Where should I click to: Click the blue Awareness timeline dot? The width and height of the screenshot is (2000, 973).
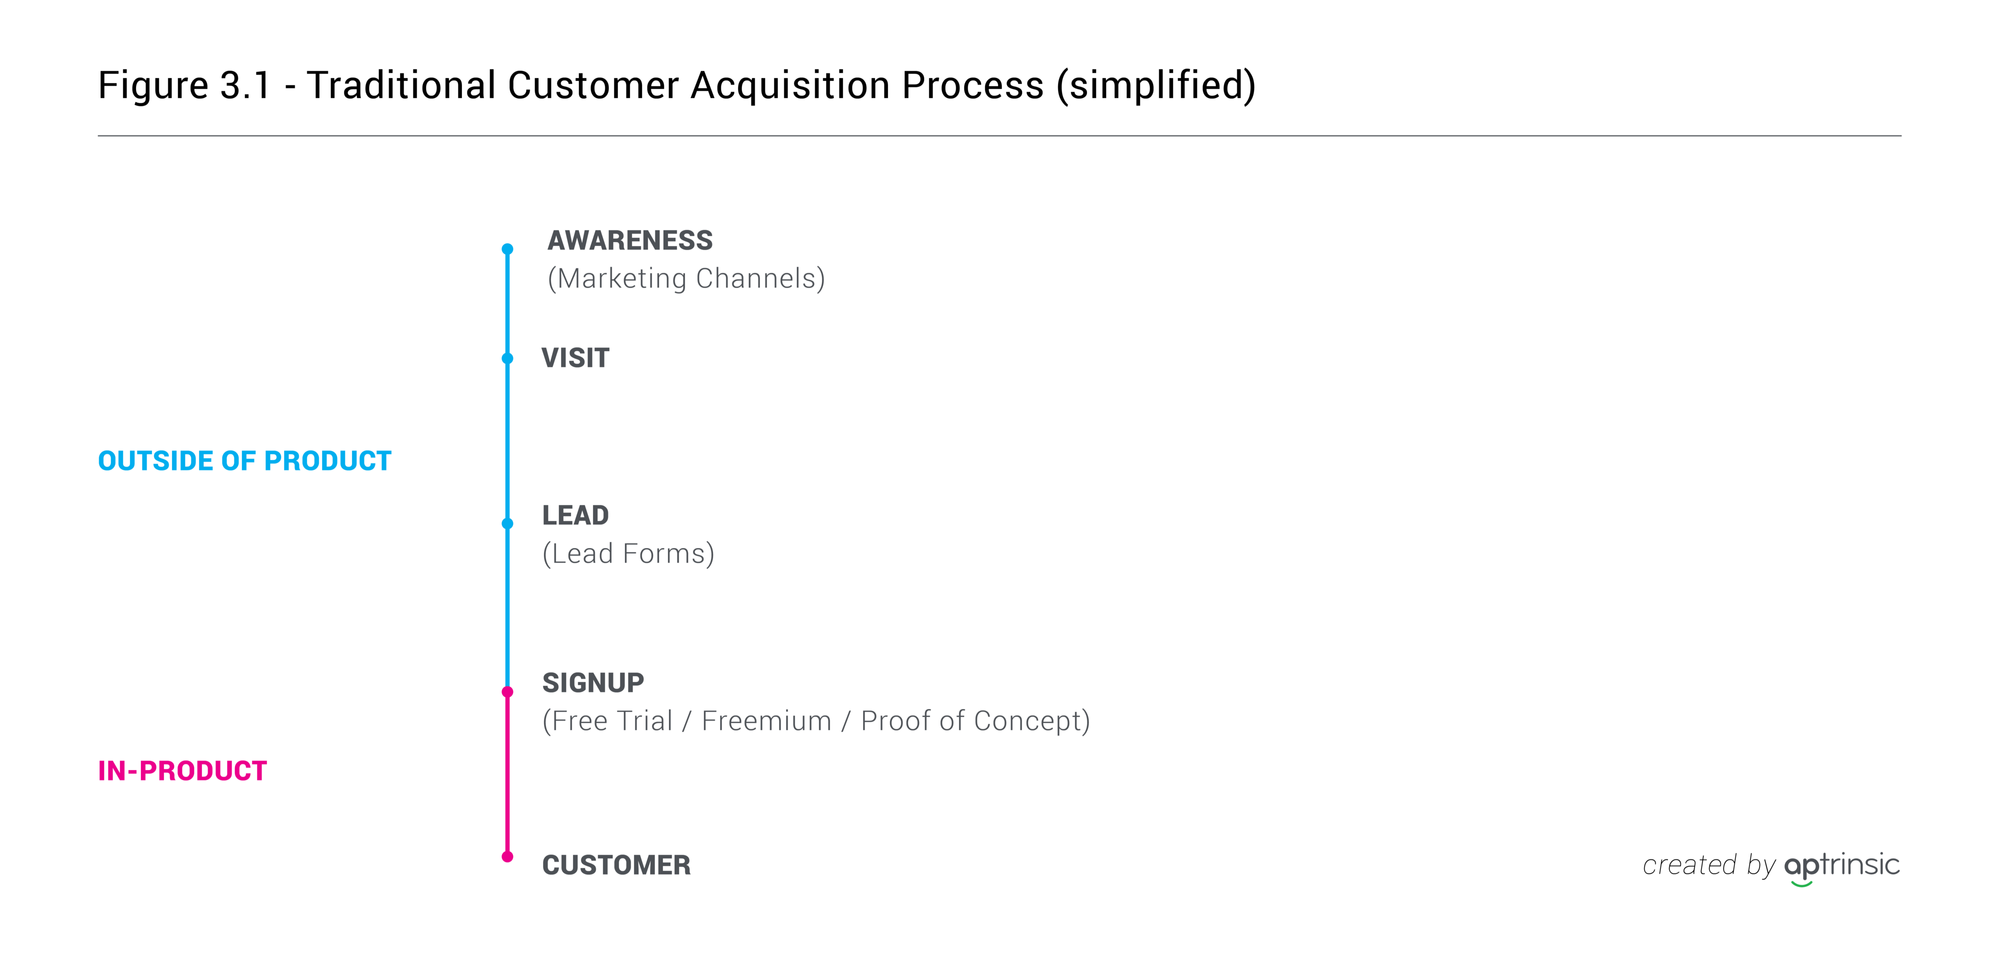coord(507,249)
